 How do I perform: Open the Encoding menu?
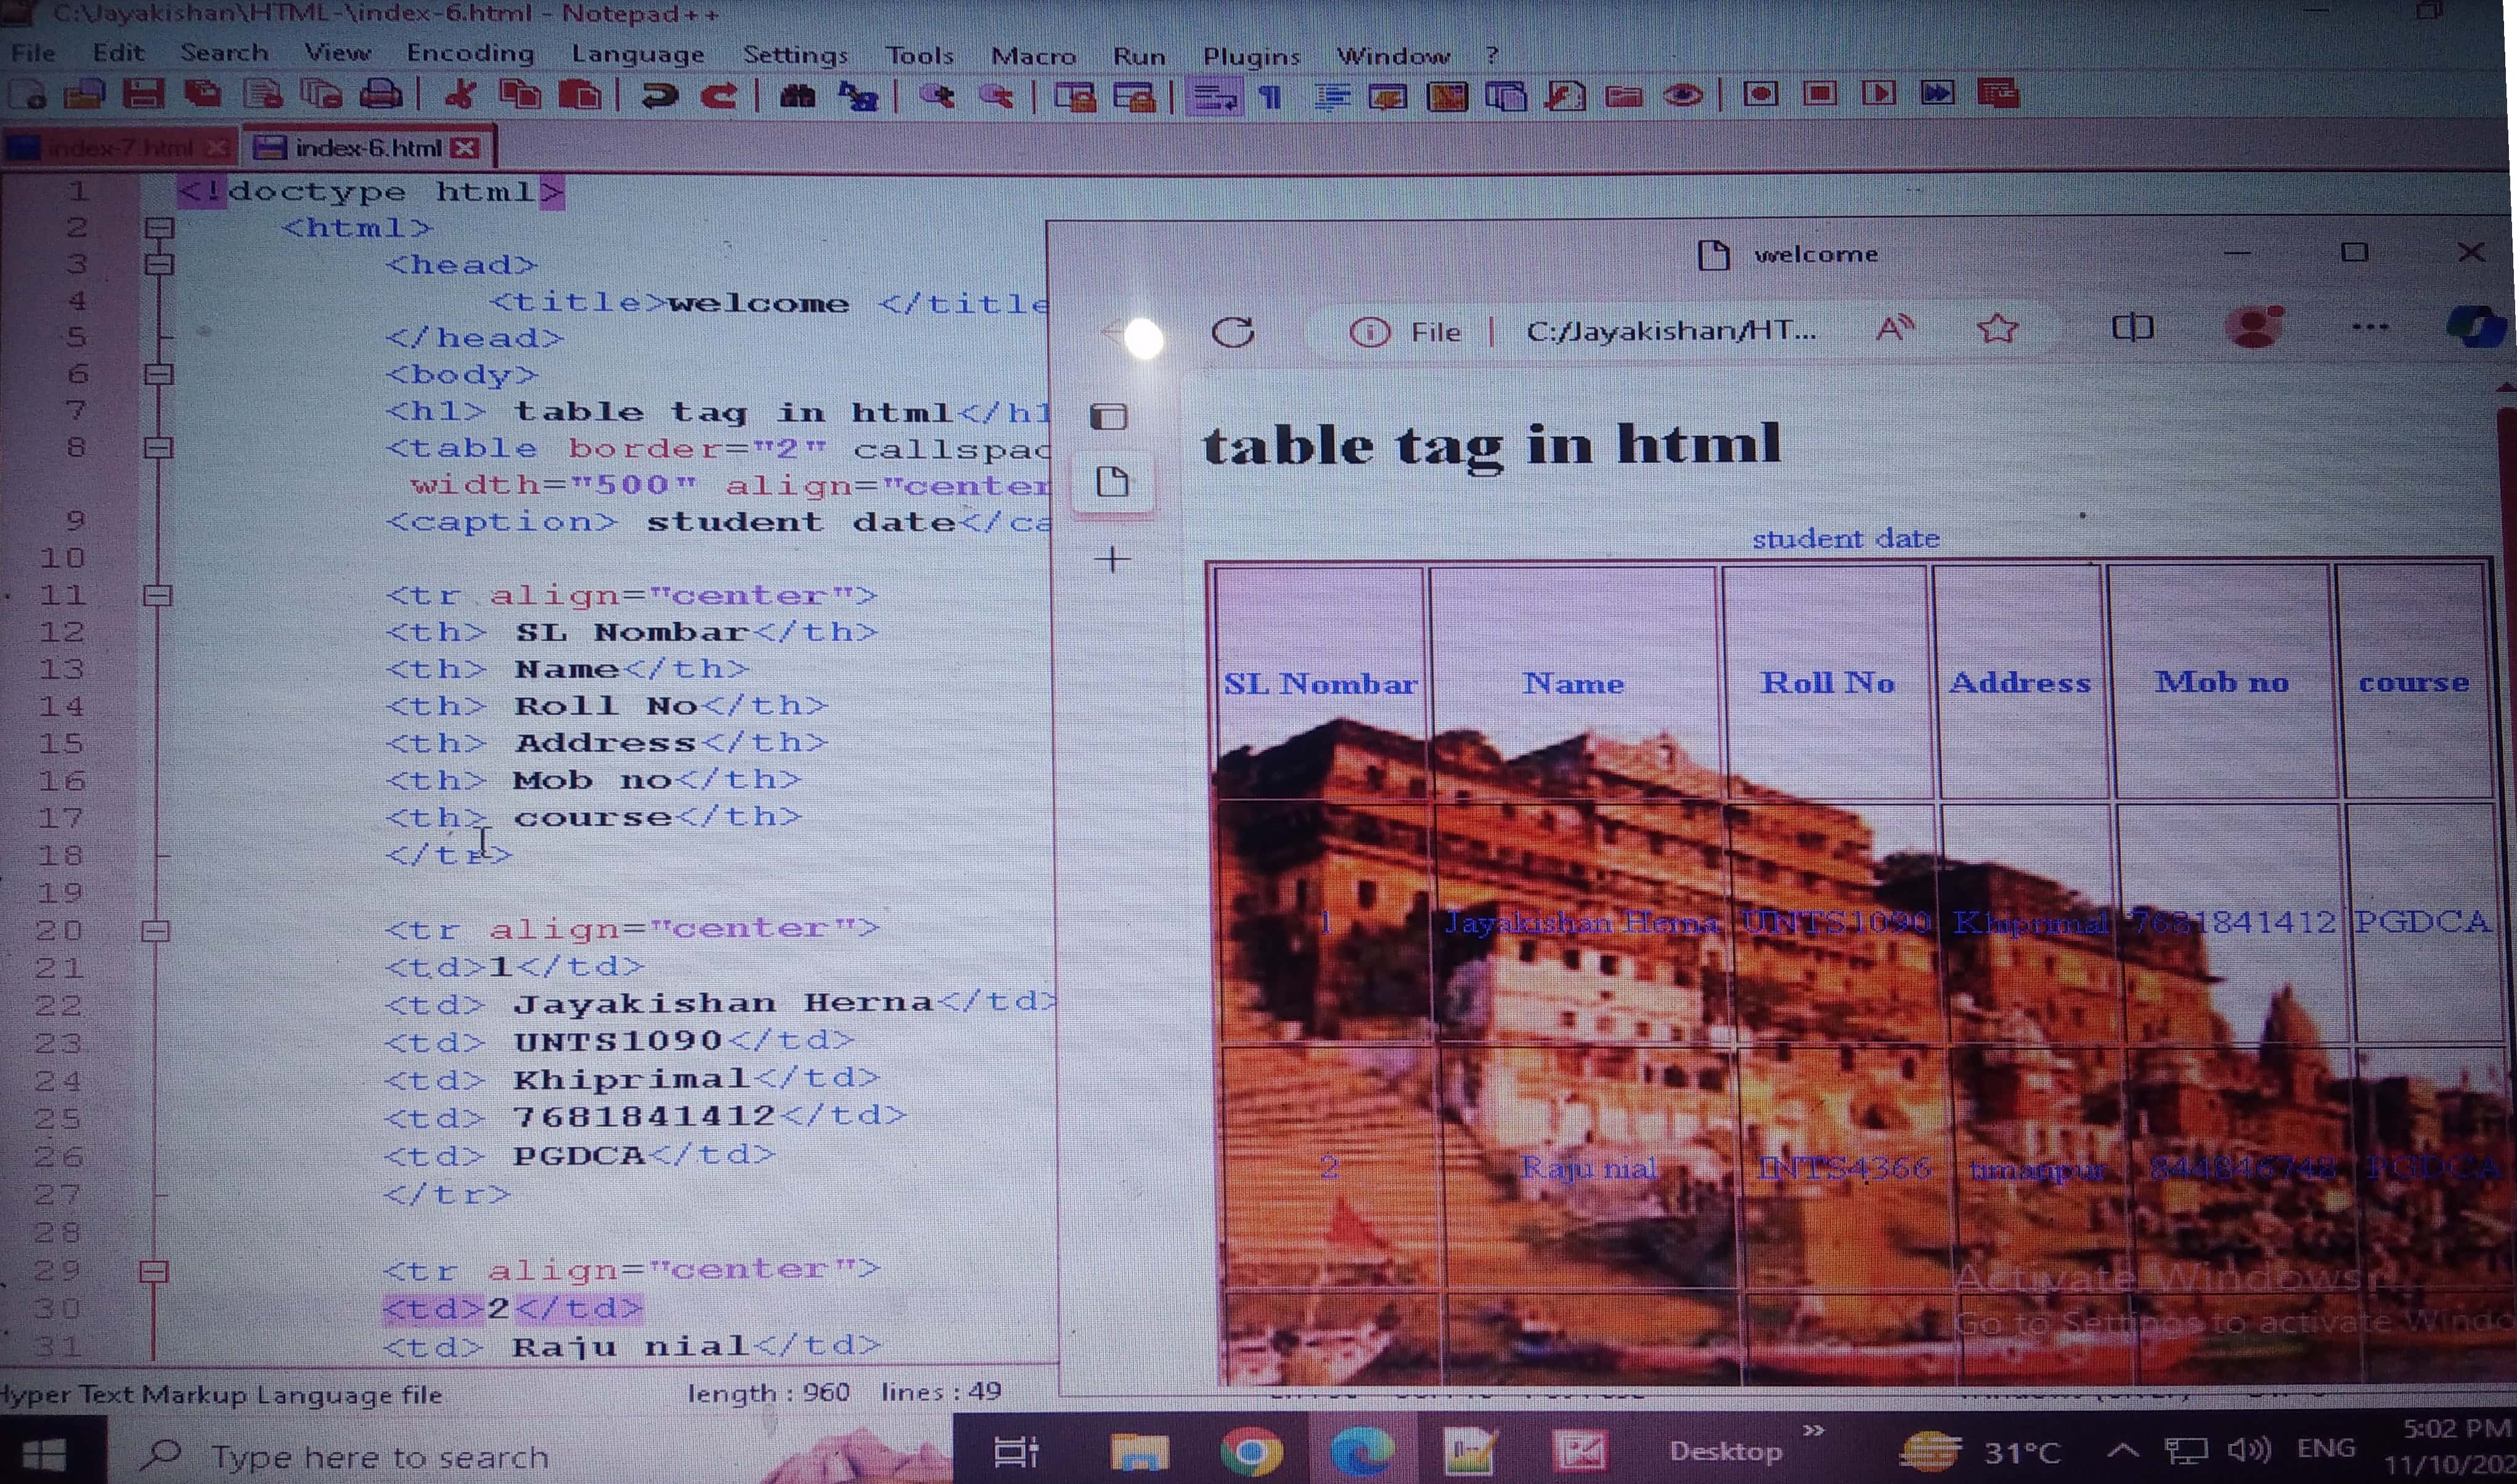tap(469, 53)
